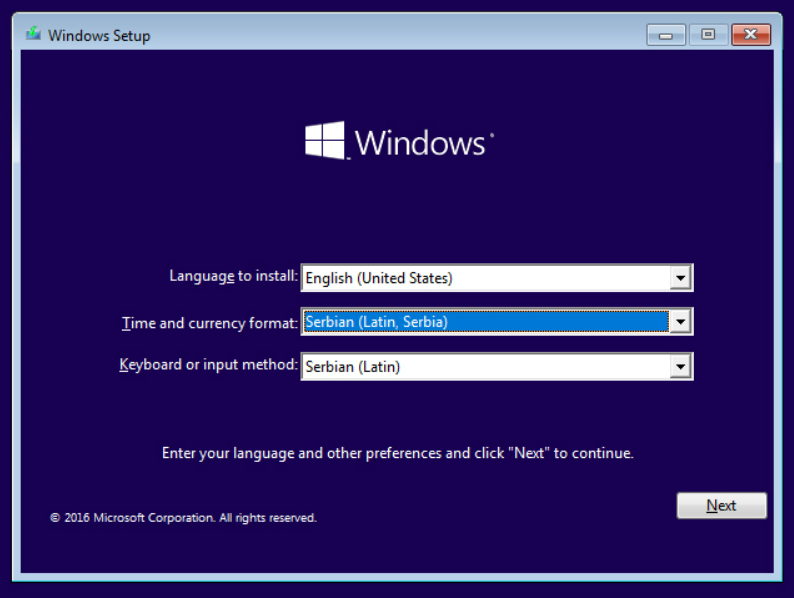Click the Time and currency format label
794x598 pixels.
210,323
